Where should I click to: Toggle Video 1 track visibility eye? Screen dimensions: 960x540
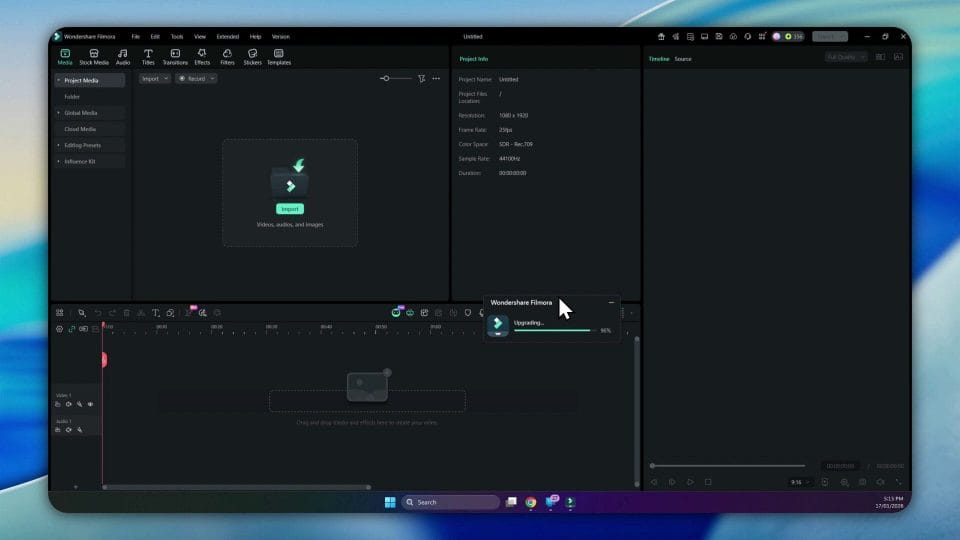coord(91,405)
